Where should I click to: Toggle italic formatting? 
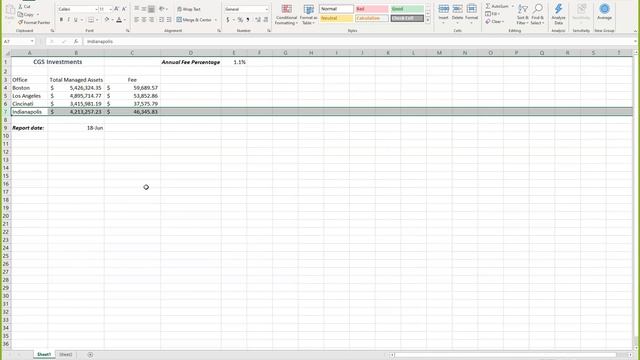(x=68, y=20)
